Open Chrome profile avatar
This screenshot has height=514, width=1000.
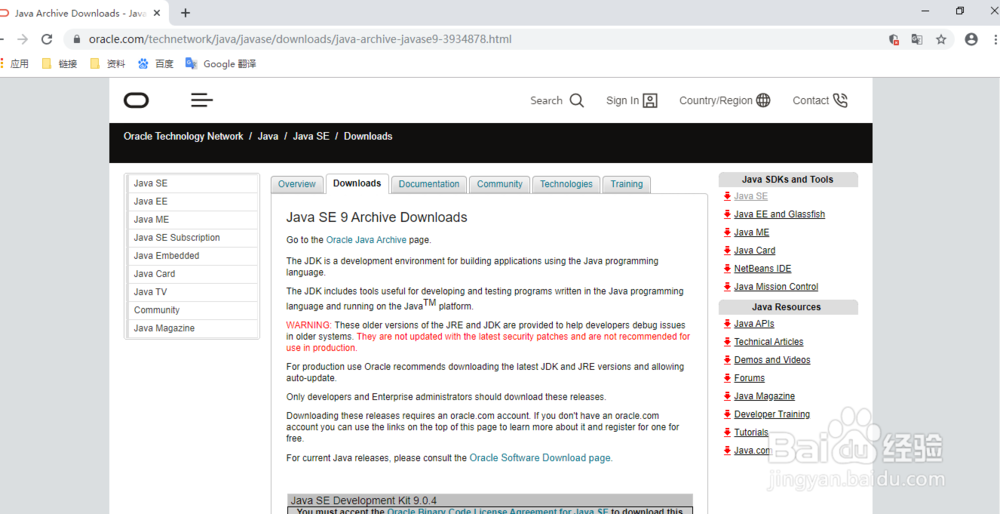point(971,40)
